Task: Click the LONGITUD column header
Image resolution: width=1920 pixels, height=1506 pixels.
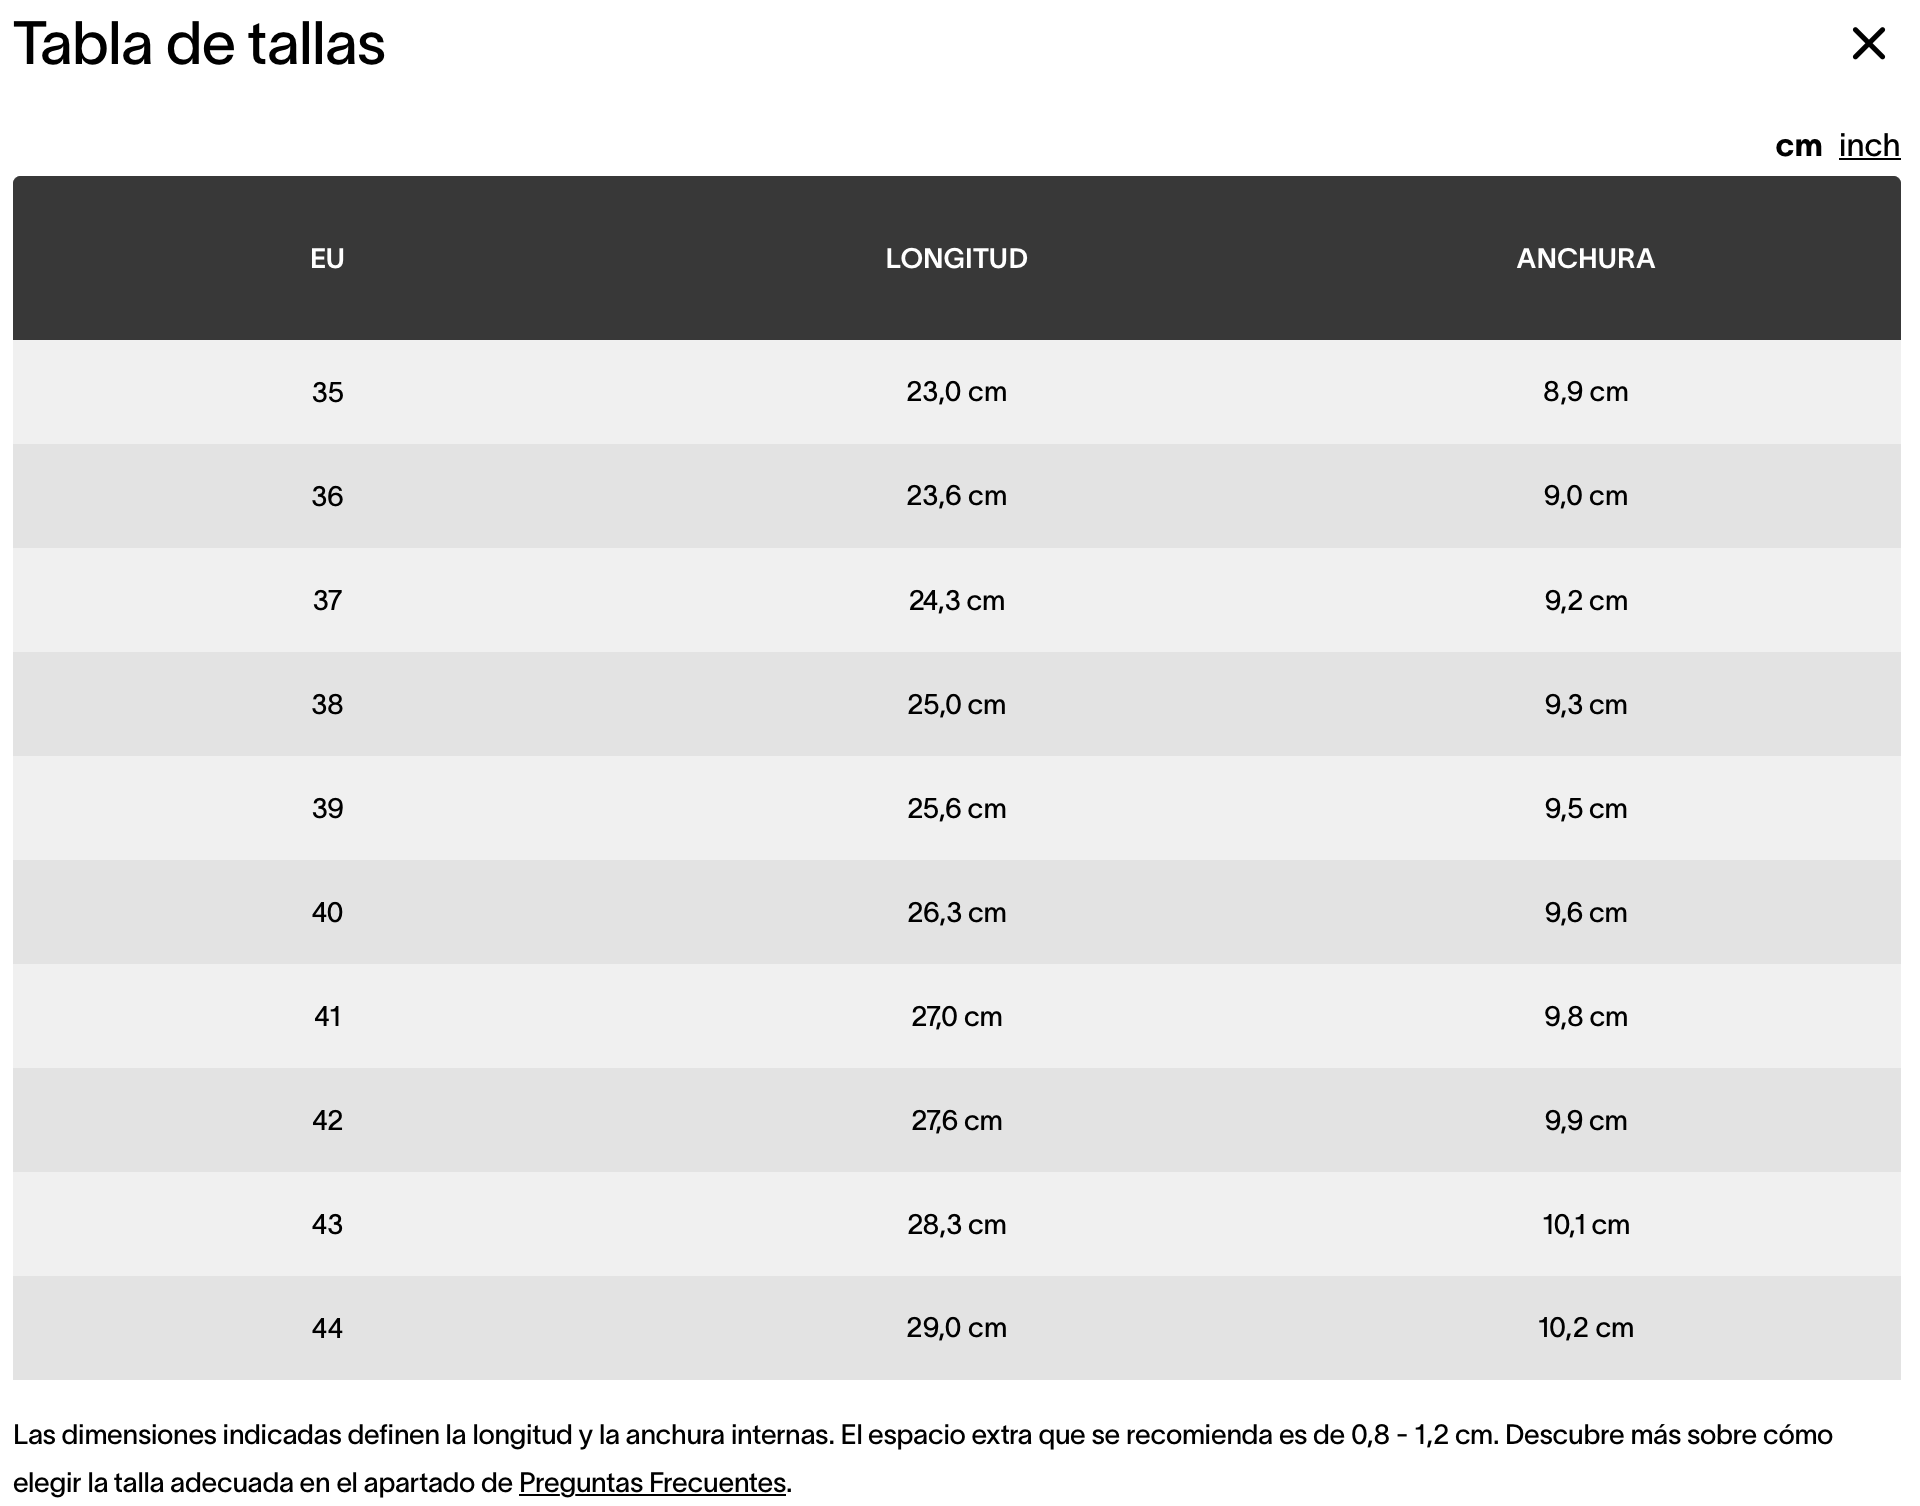Action: [x=956, y=259]
